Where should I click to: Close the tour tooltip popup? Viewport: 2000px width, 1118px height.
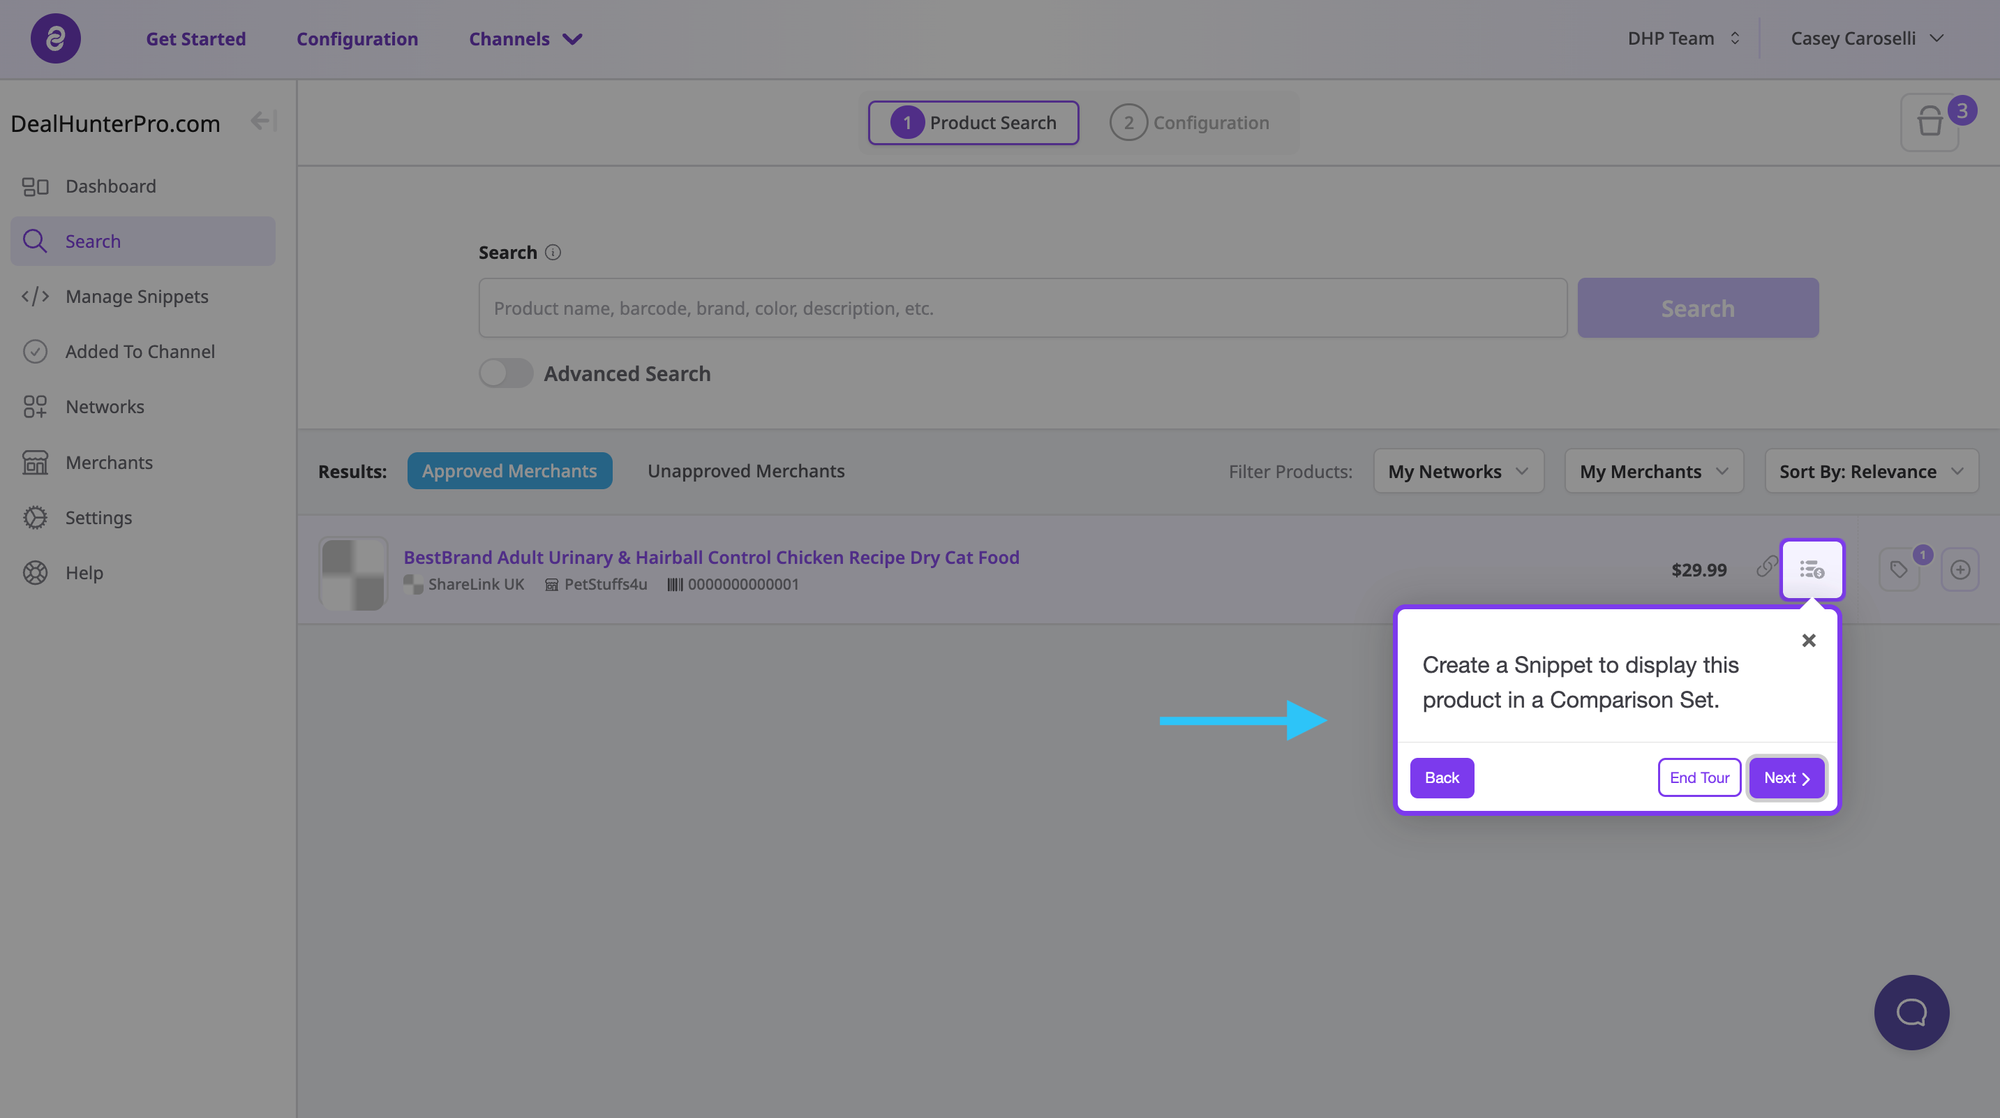coord(1808,641)
